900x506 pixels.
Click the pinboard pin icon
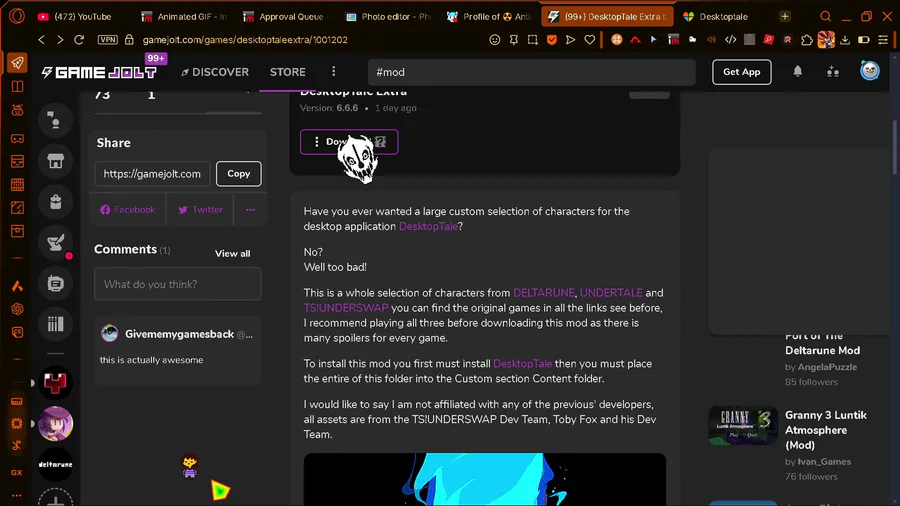(514, 40)
